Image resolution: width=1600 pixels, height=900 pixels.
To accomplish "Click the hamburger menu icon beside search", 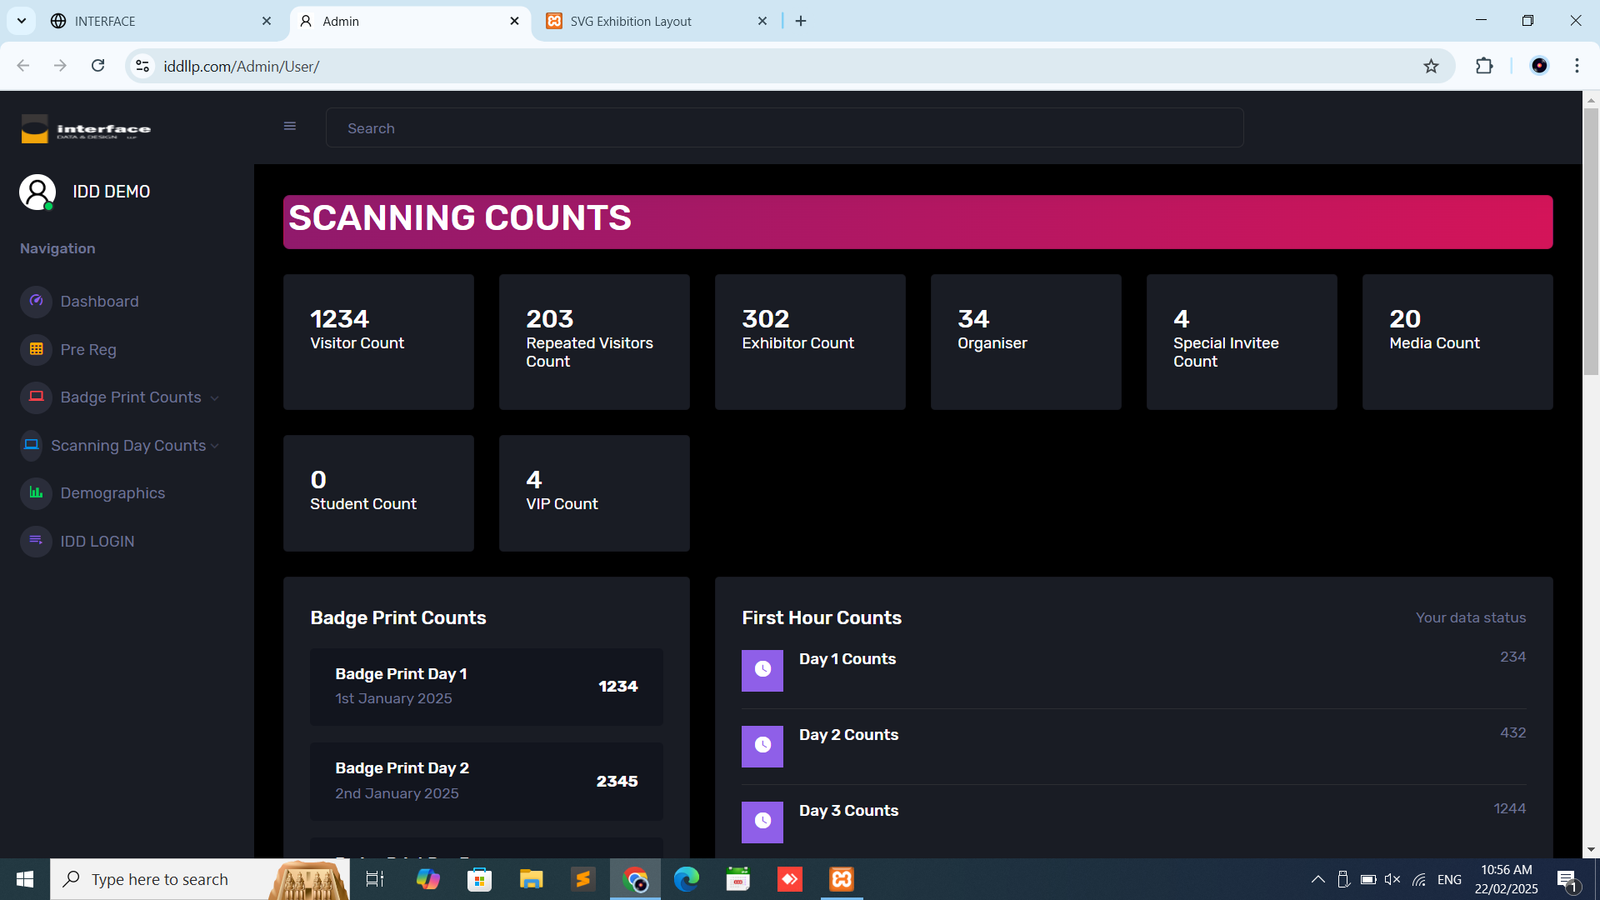I will pyautogui.click(x=290, y=126).
